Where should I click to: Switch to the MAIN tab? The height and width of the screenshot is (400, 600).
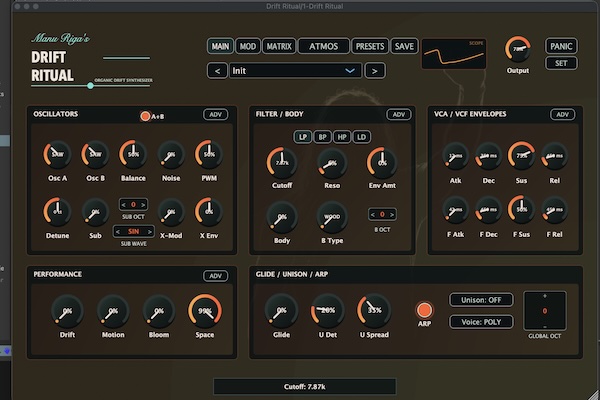coord(220,46)
